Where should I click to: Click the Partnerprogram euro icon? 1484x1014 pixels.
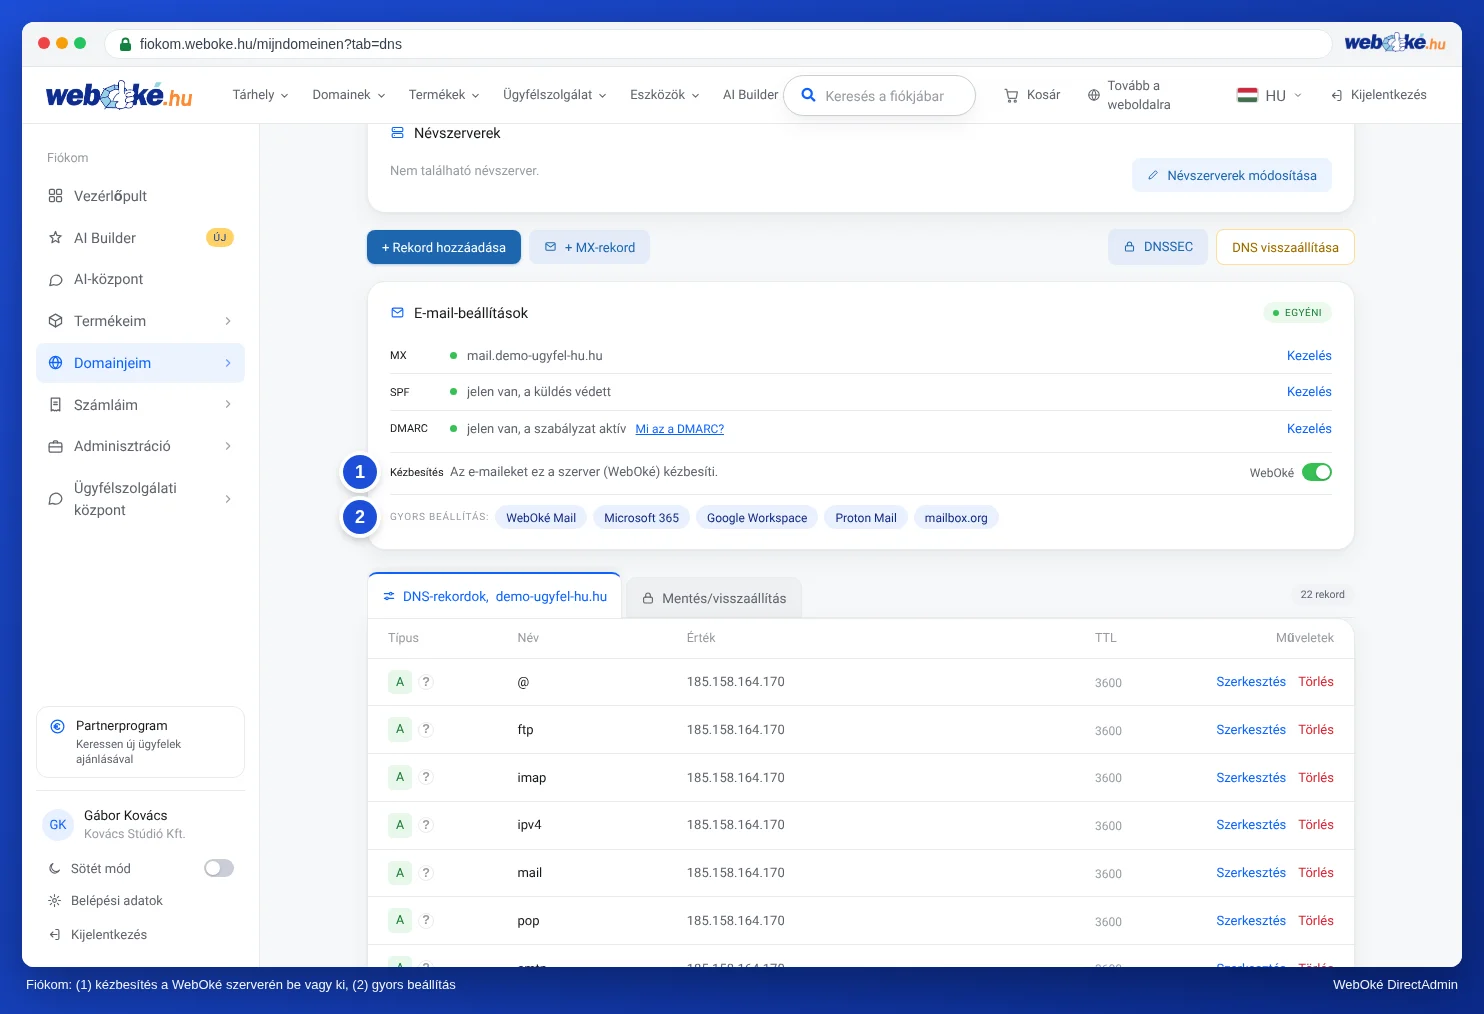(57, 727)
